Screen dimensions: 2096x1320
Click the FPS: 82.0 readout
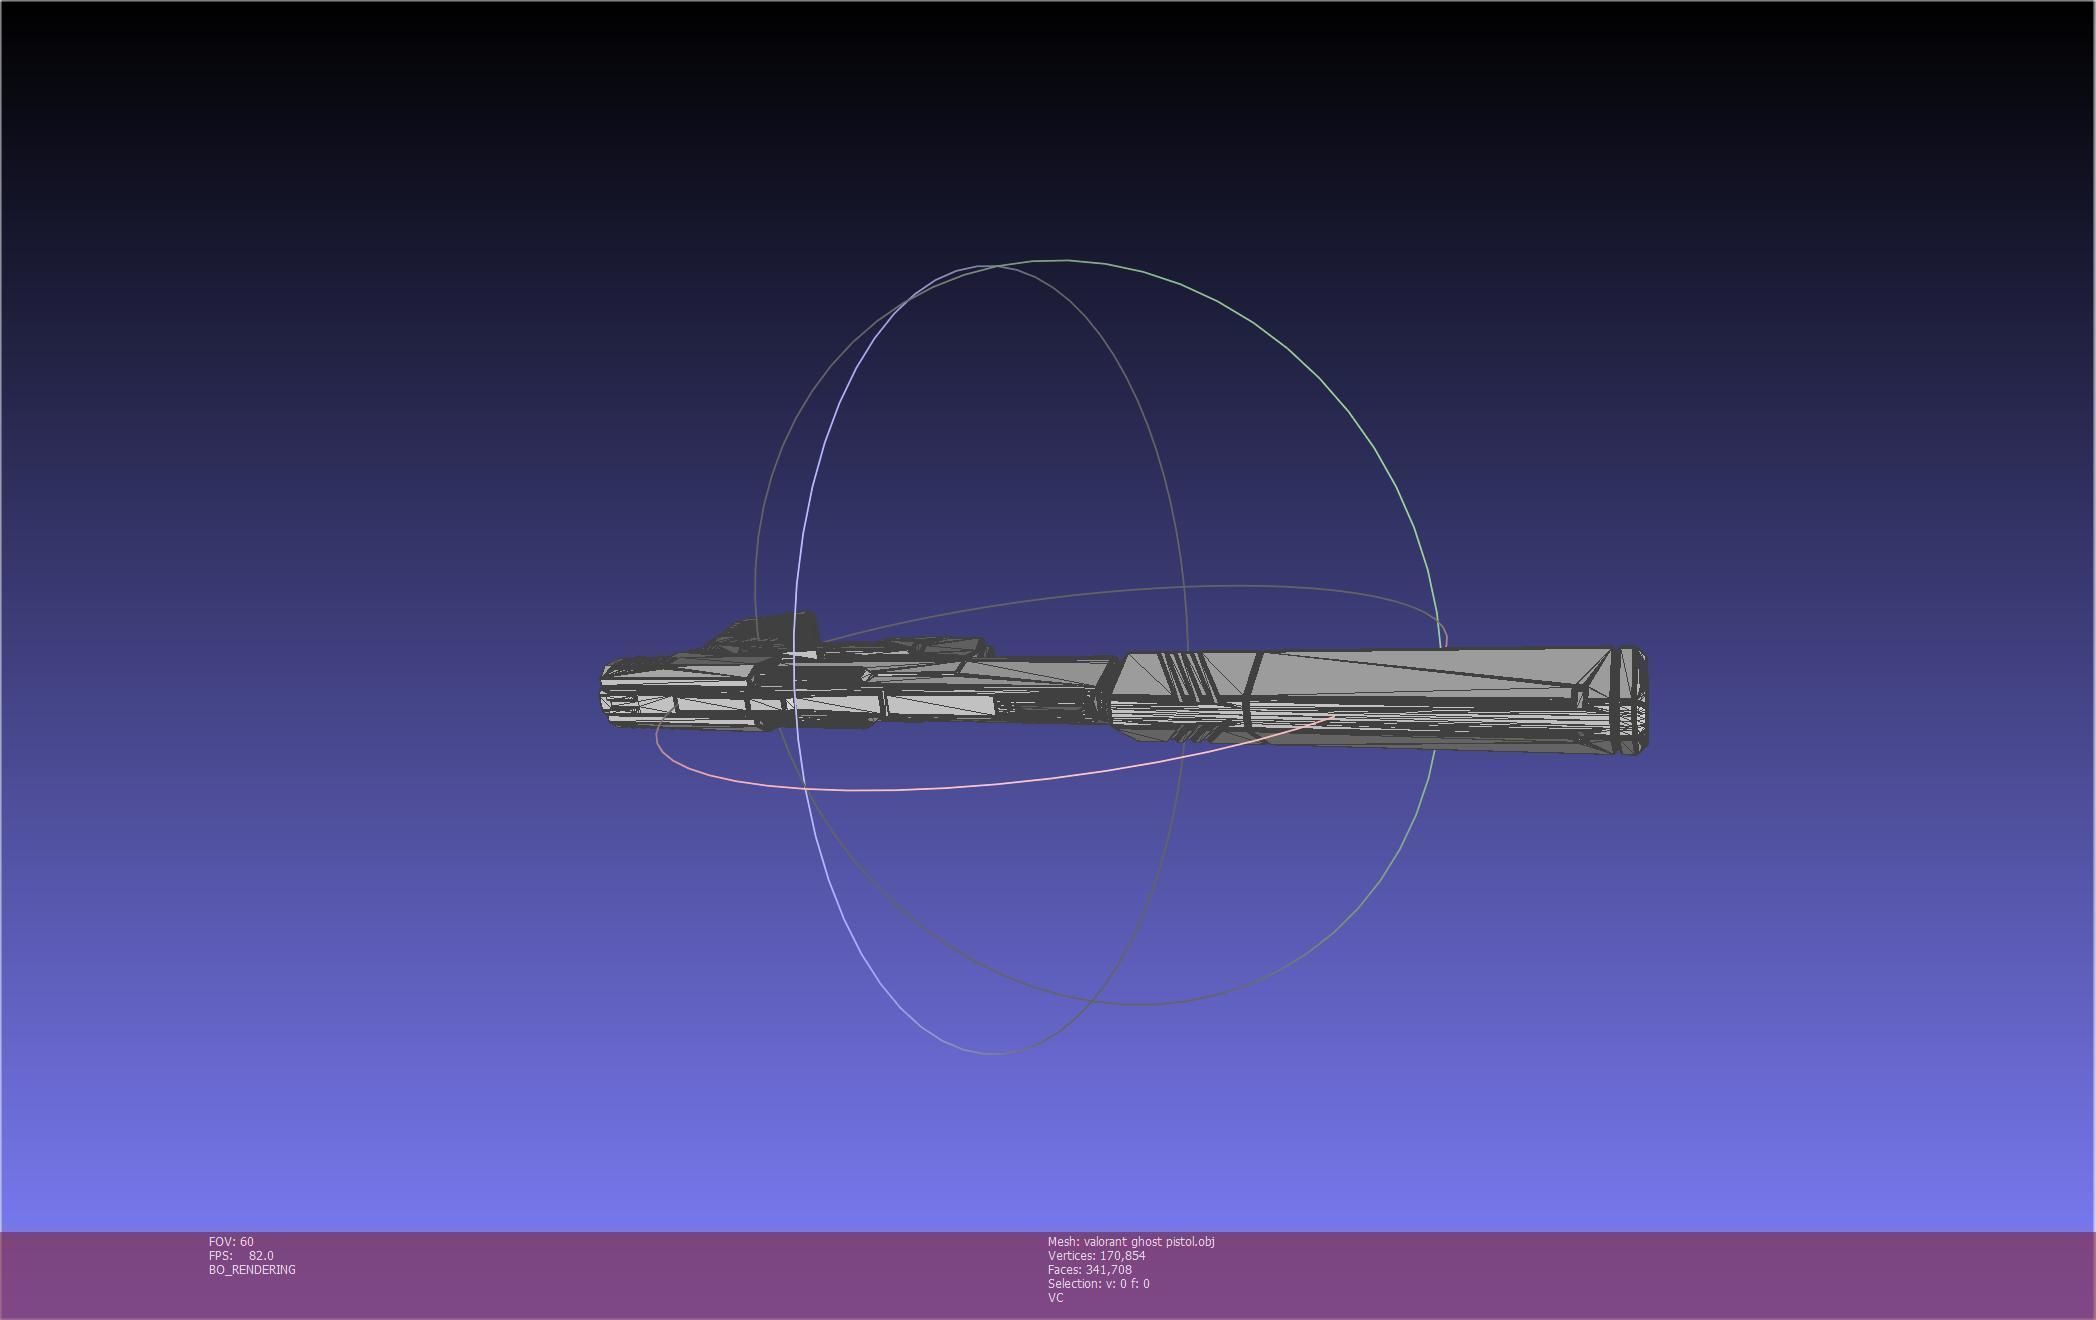[241, 1256]
